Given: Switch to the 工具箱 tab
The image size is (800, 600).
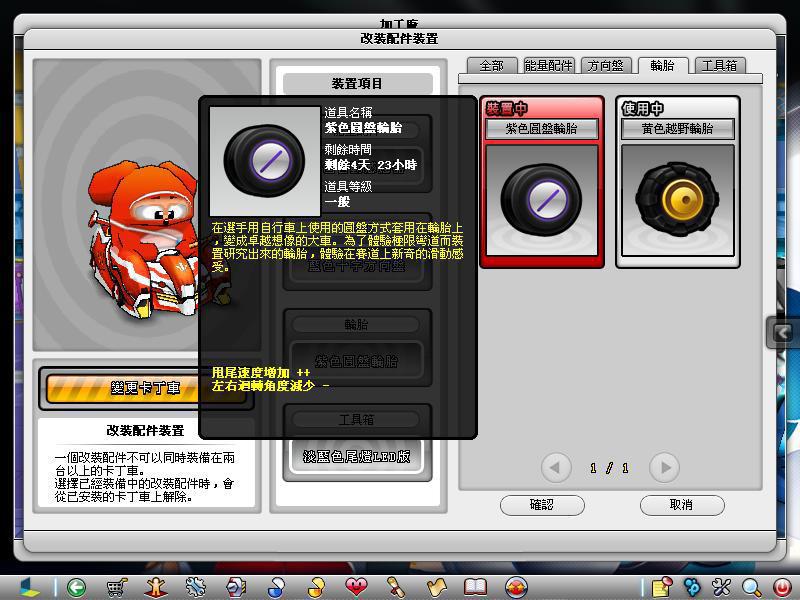Looking at the screenshot, I should click(x=719, y=66).
